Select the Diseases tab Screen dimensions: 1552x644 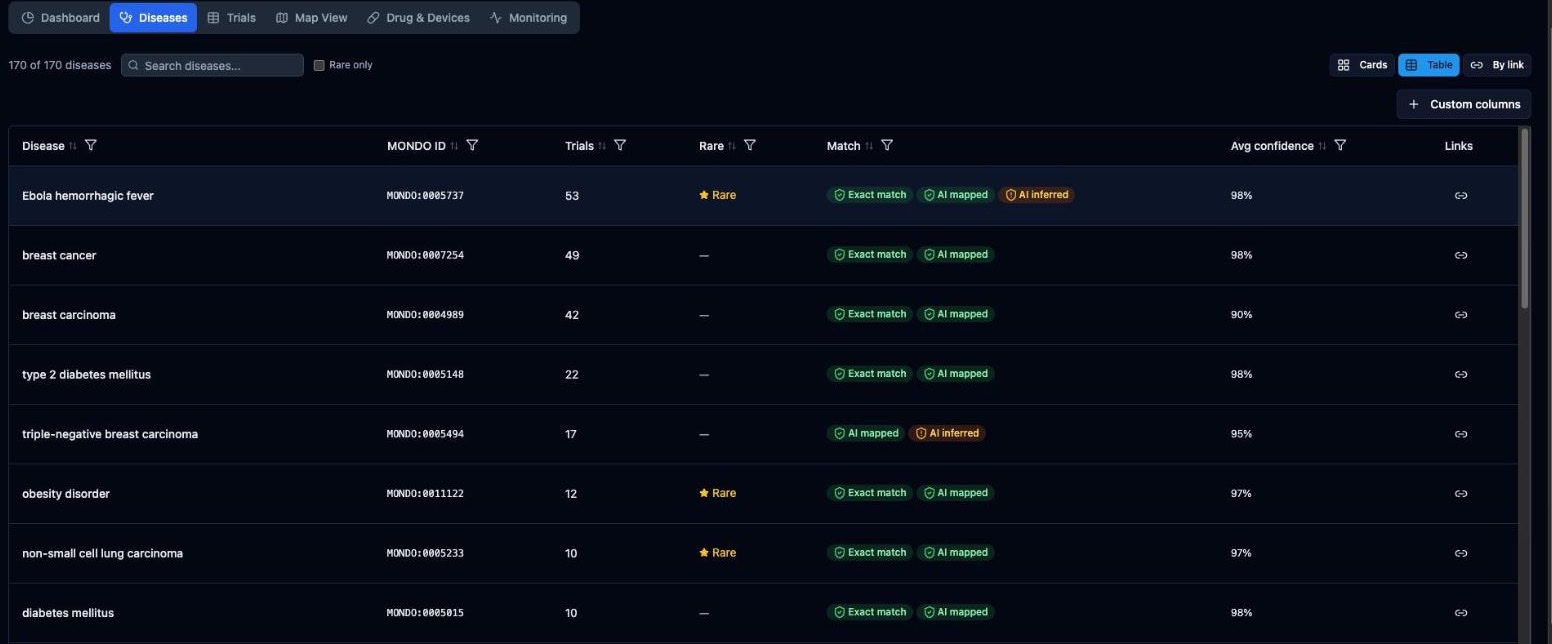(x=153, y=18)
